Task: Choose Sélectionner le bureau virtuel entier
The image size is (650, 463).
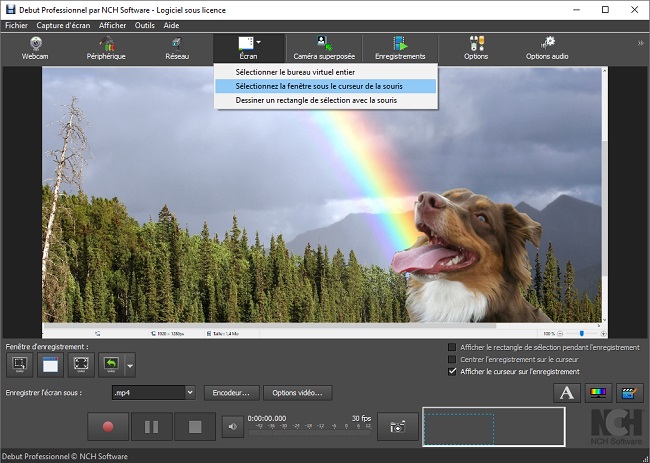Action: pos(326,72)
